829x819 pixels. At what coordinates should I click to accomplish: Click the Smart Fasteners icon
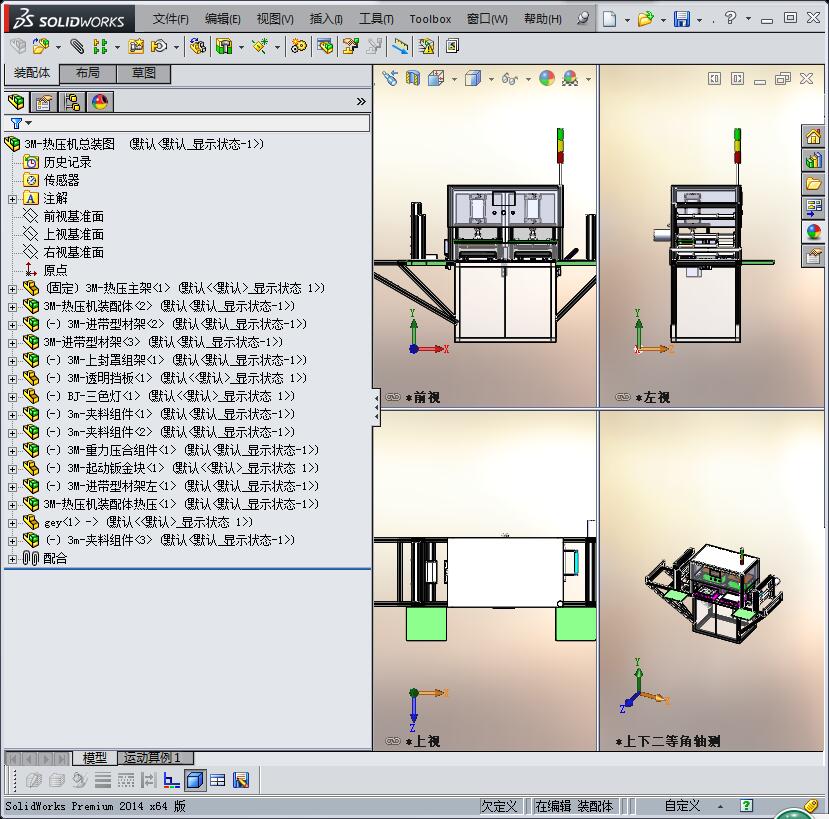(x=136, y=47)
